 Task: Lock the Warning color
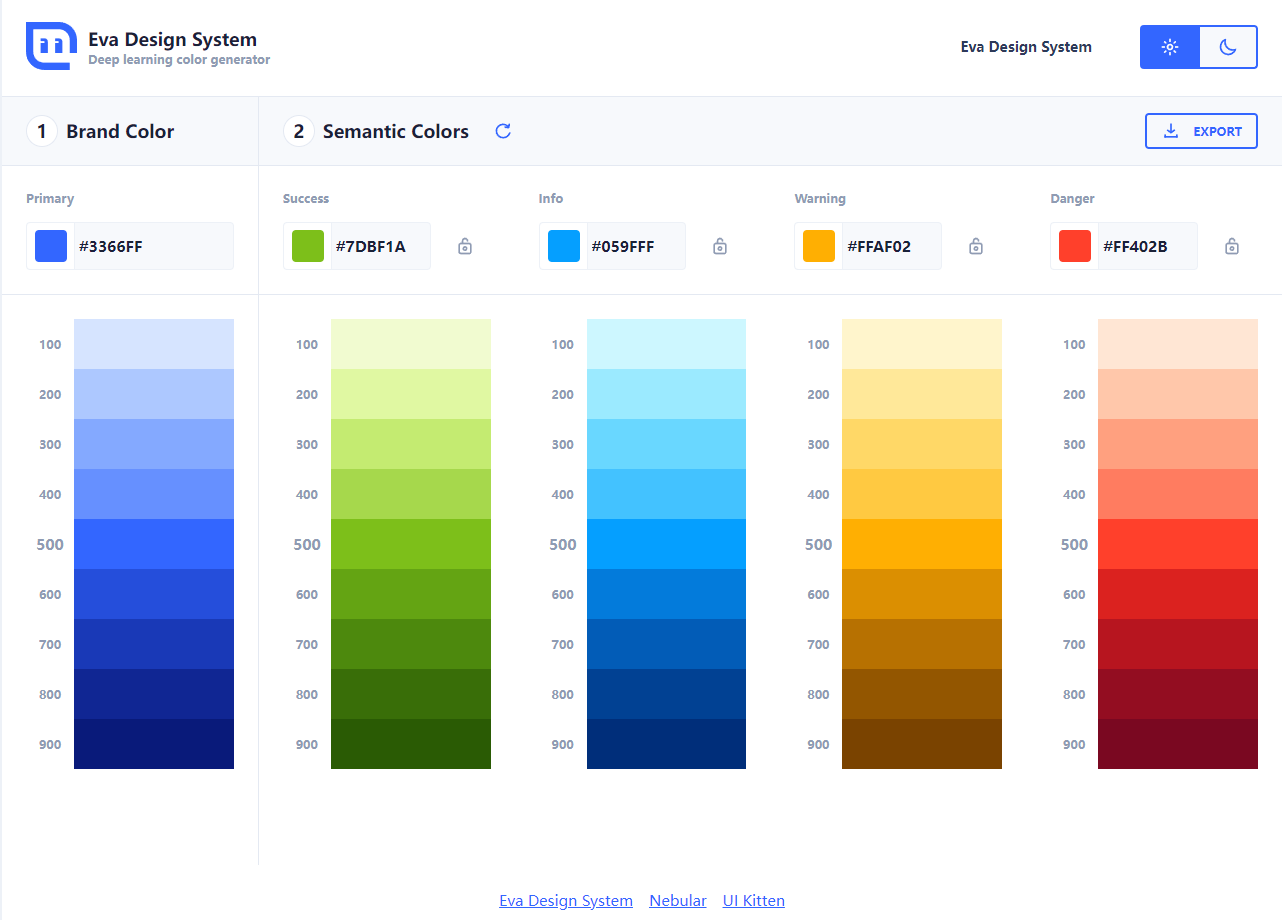point(975,245)
